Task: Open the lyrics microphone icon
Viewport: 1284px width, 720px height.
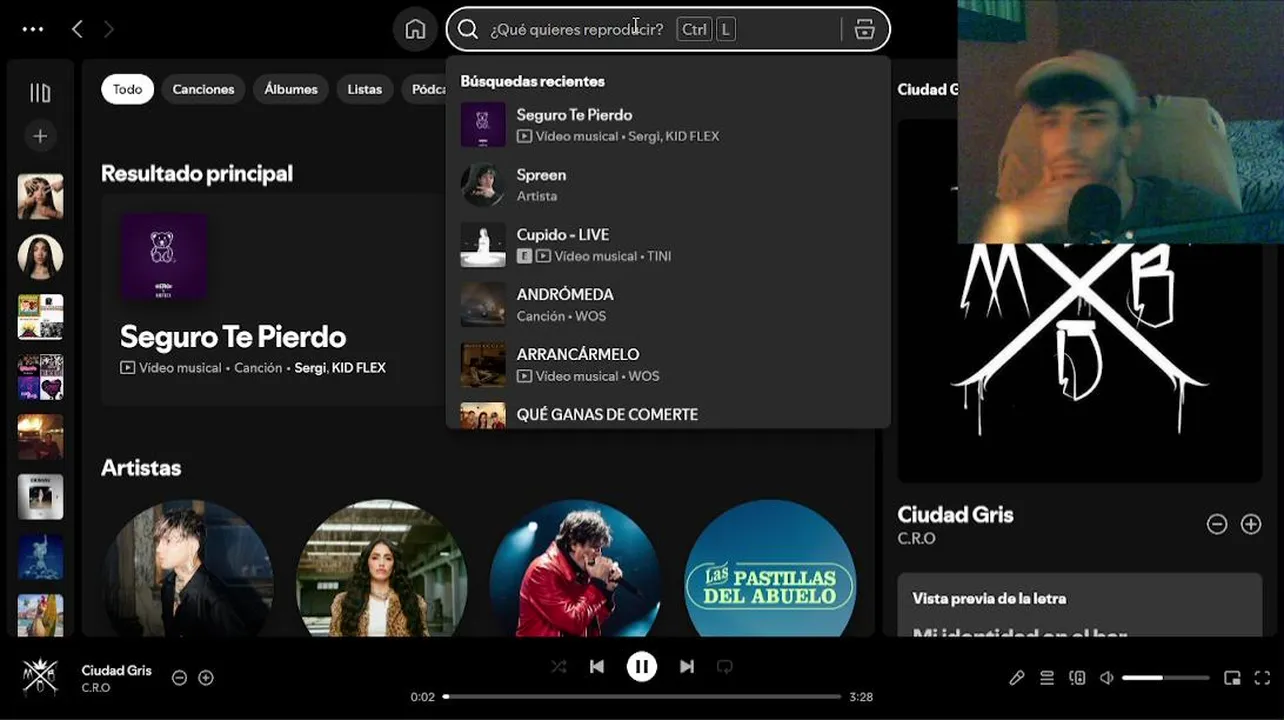Action: tap(1017, 677)
